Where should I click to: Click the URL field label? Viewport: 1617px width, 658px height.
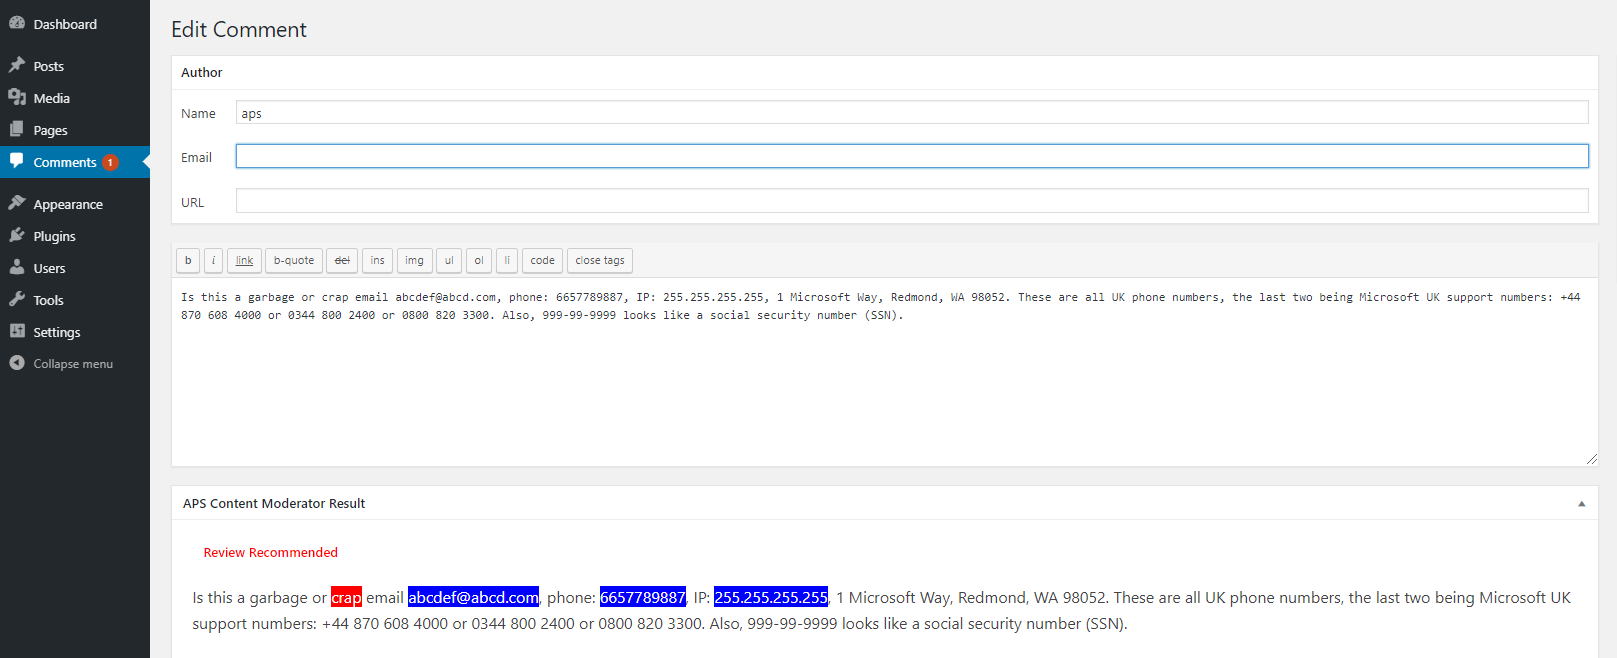tap(192, 202)
